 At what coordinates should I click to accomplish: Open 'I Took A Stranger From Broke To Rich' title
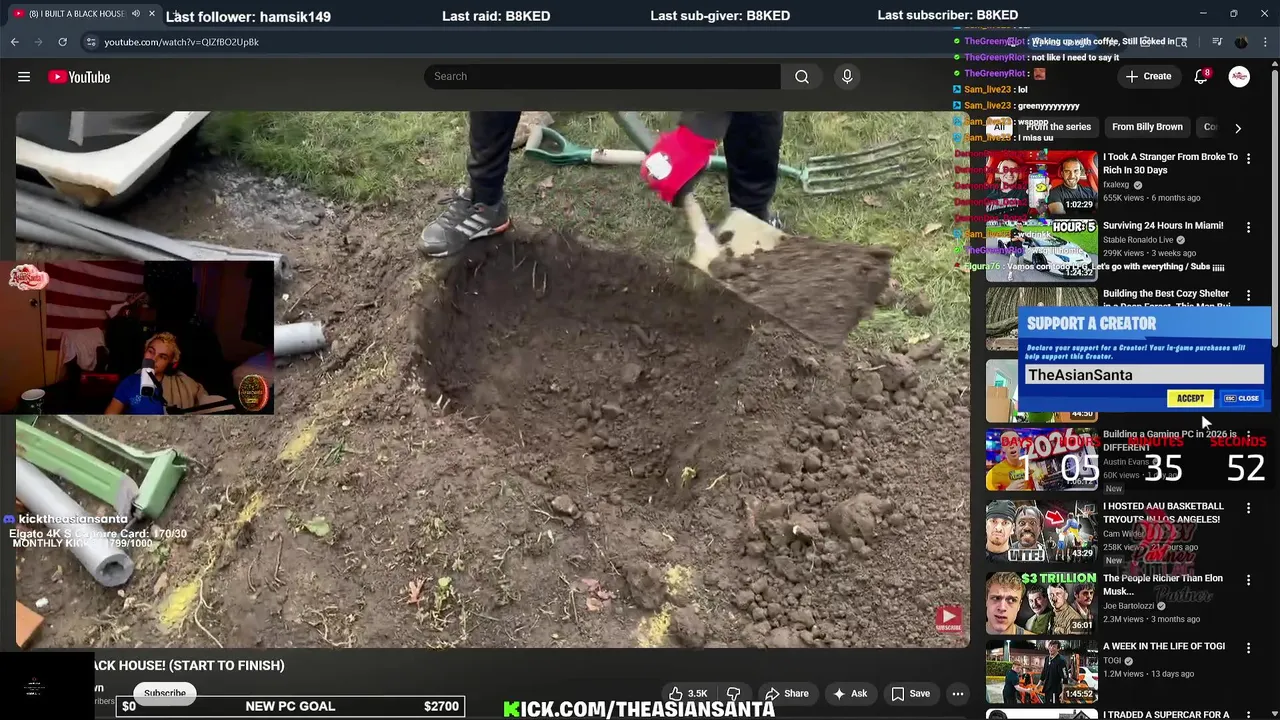1170,163
